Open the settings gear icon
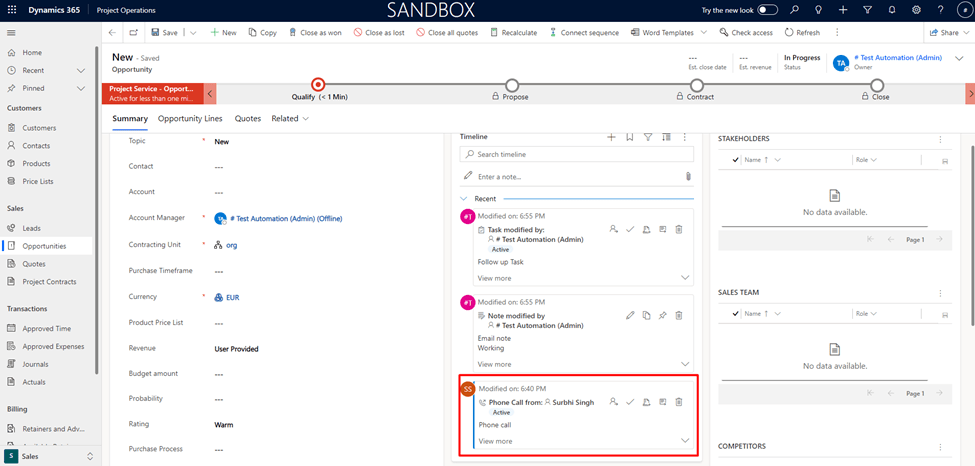 tap(916, 10)
